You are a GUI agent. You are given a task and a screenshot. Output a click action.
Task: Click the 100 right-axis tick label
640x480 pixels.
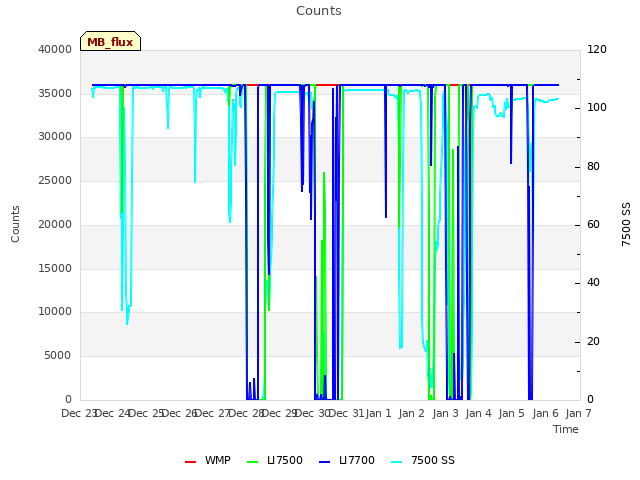point(597,107)
